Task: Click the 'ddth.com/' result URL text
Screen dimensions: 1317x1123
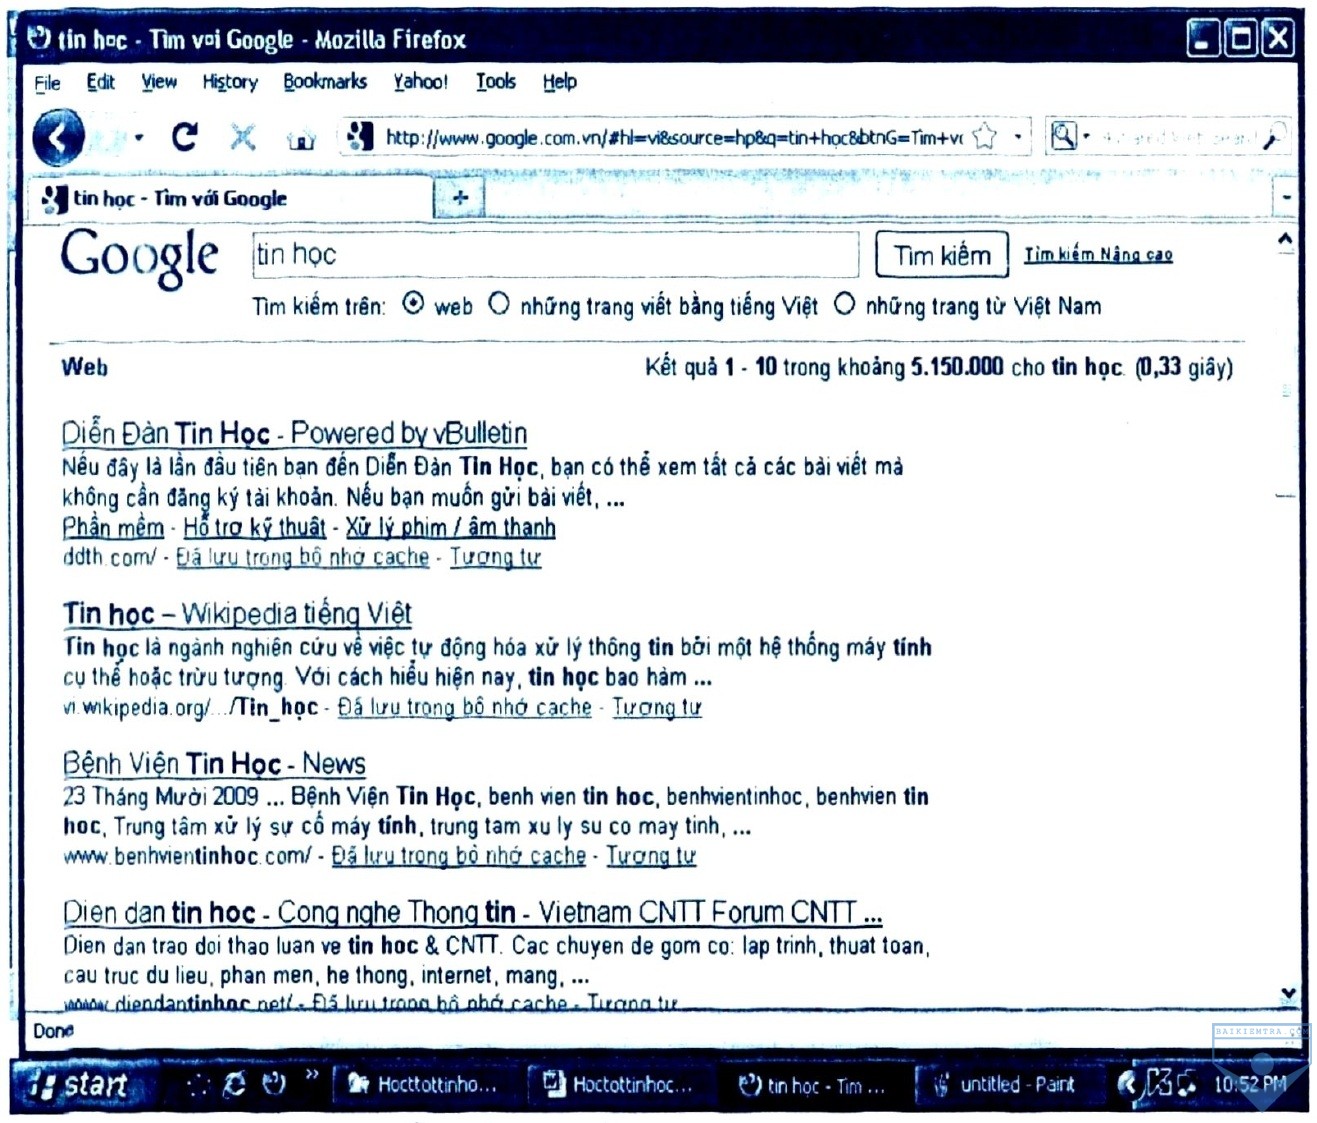Action: [x=109, y=557]
